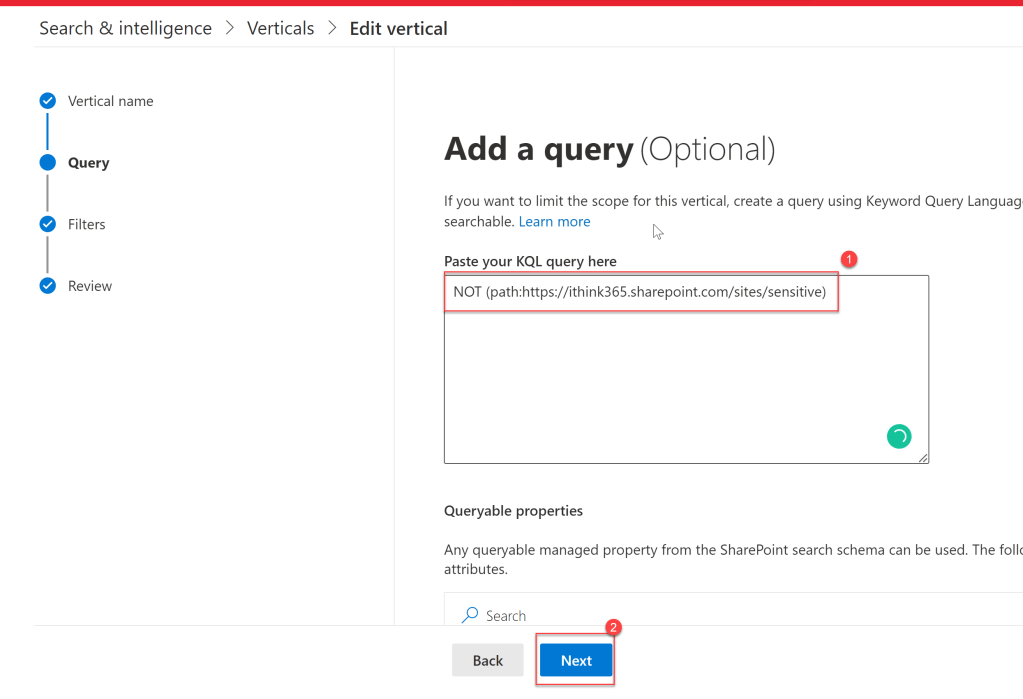1023x699 pixels.
Task: Open the Learn more link
Action: pos(554,221)
